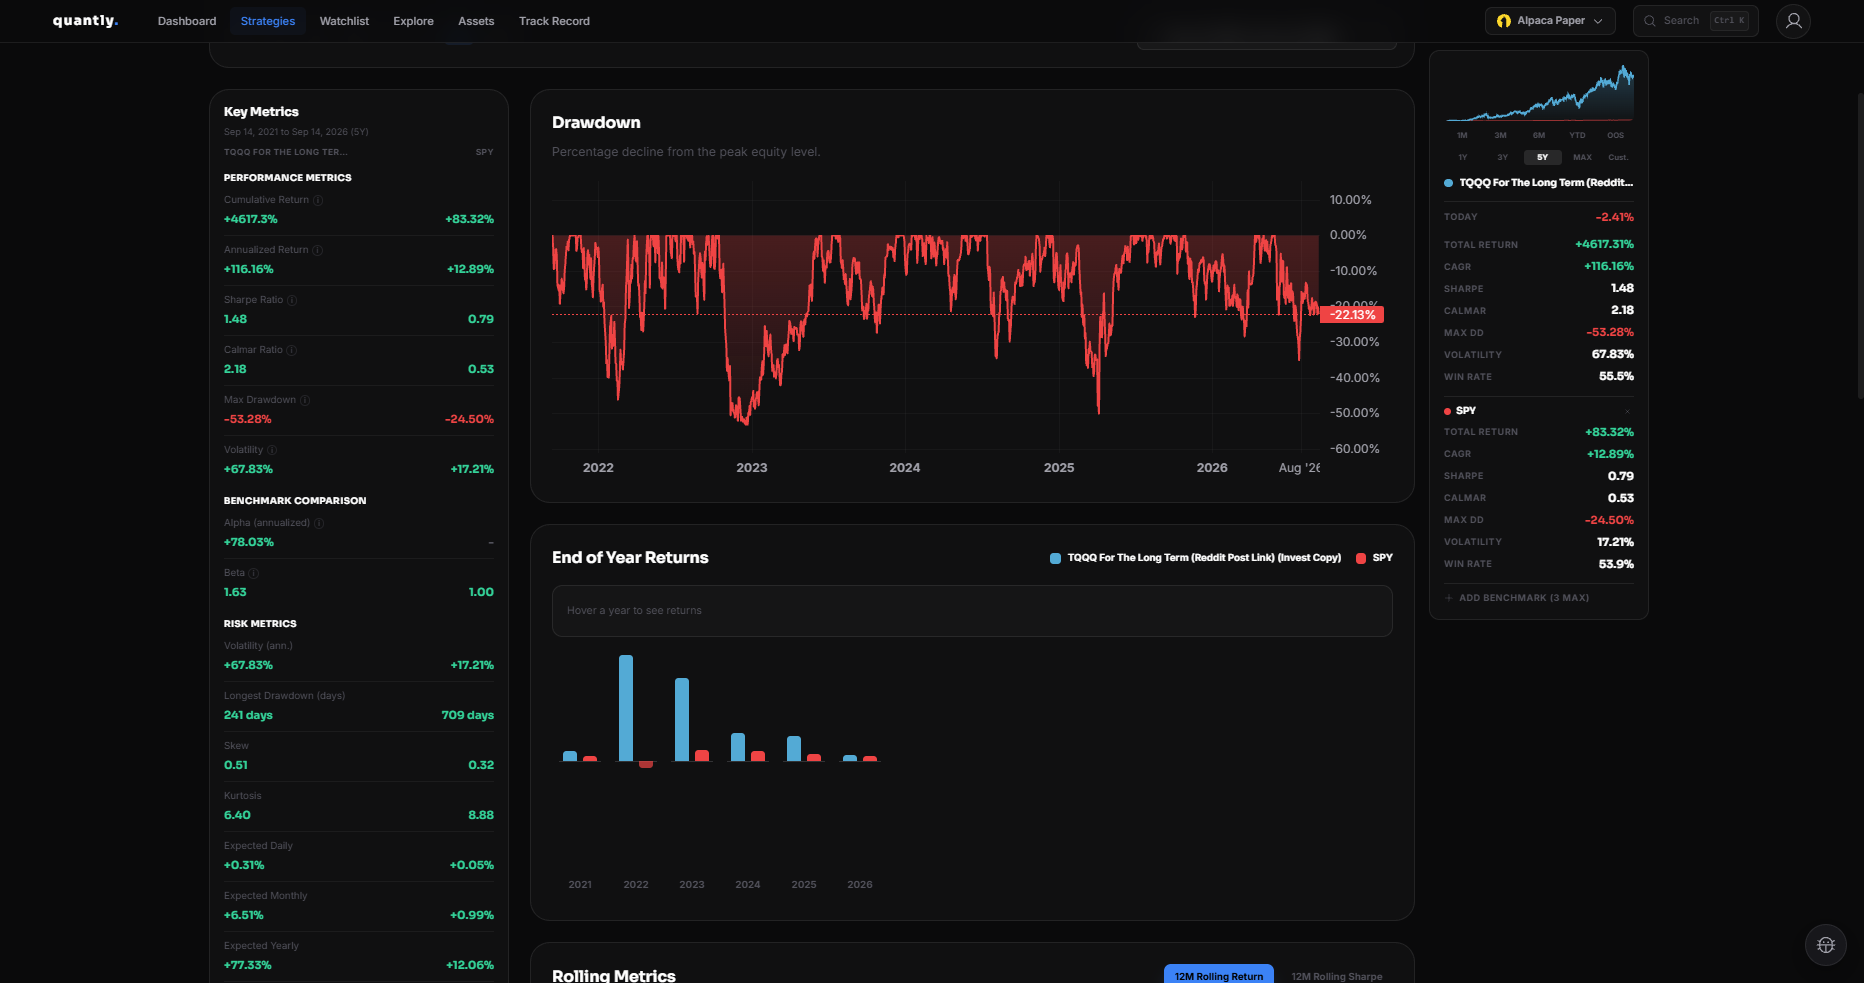
Task: Select the 6M time range
Action: click(1538, 135)
